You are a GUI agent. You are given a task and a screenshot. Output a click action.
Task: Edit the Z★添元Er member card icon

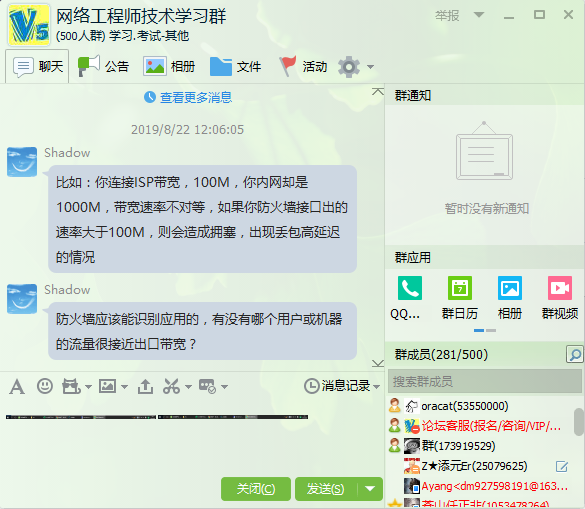562,466
